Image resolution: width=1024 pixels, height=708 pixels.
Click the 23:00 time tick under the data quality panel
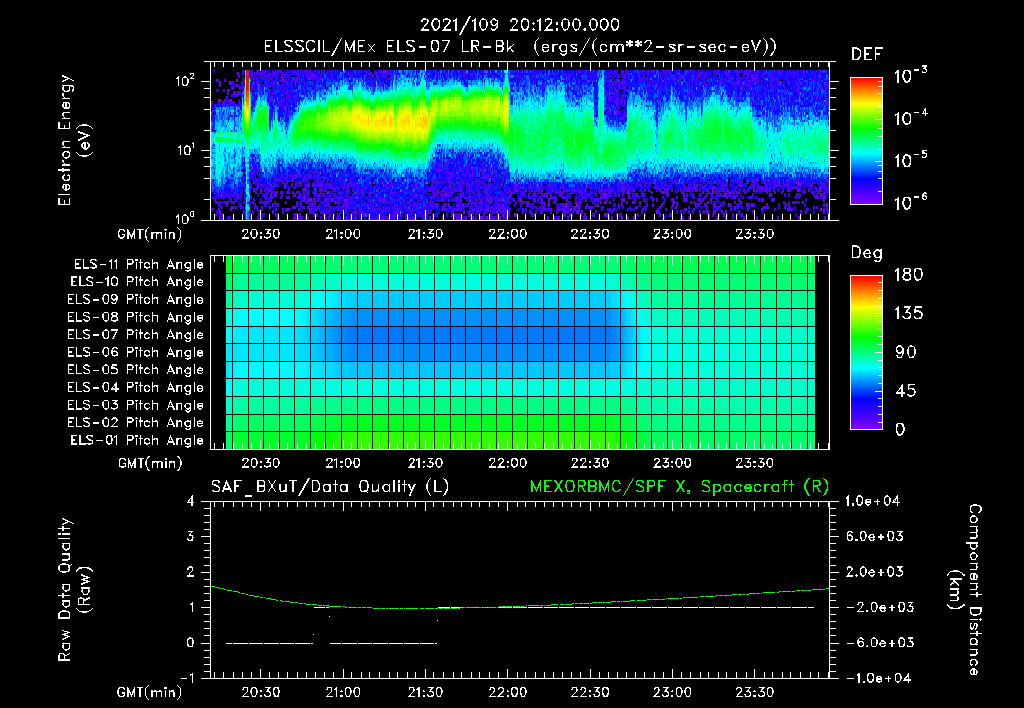672,692
